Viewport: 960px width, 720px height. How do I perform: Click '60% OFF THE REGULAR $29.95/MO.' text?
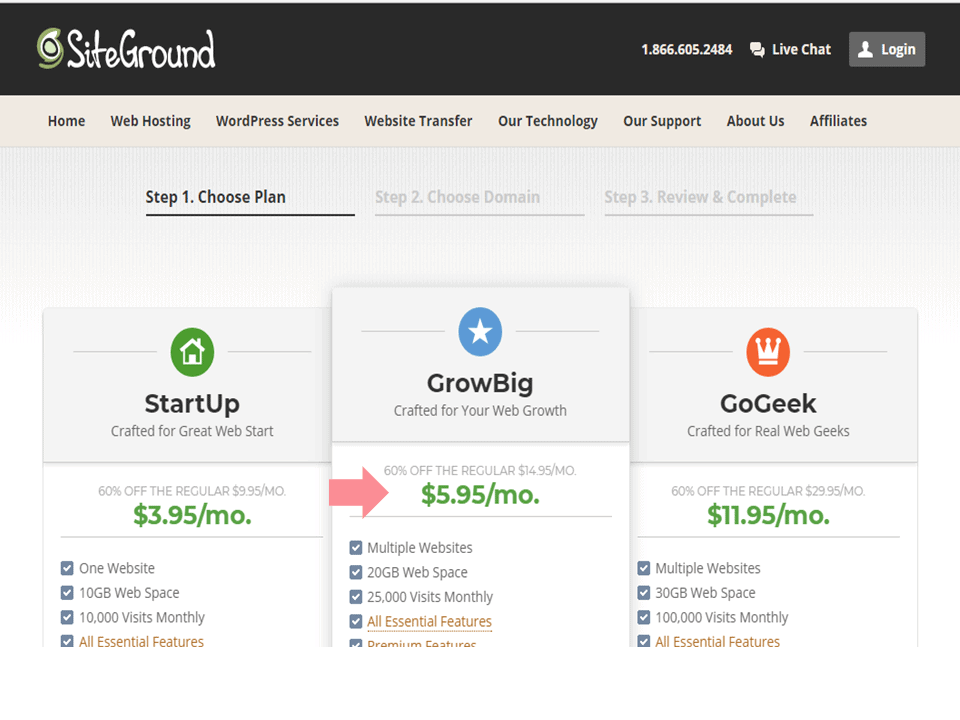pos(768,491)
